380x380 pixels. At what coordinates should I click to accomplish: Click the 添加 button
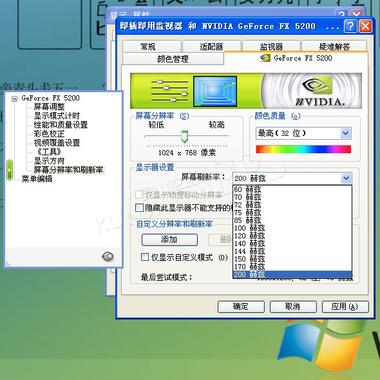click(169, 239)
